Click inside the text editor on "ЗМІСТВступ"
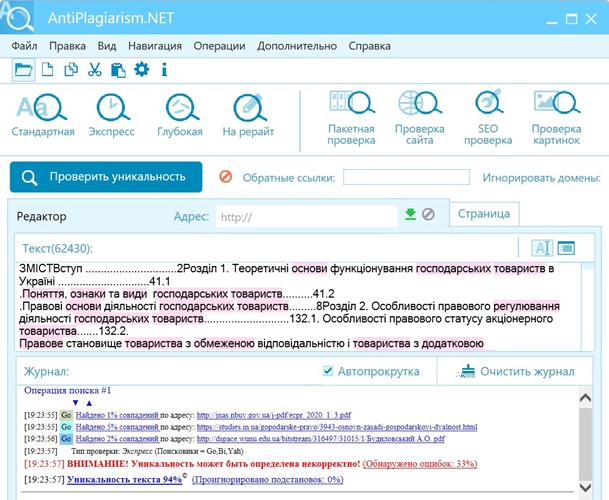609x500 pixels. coord(51,268)
